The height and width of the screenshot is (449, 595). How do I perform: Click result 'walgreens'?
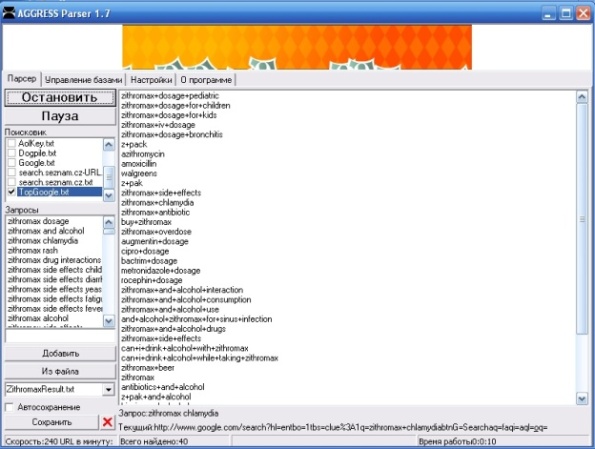(x=139, y=173)
